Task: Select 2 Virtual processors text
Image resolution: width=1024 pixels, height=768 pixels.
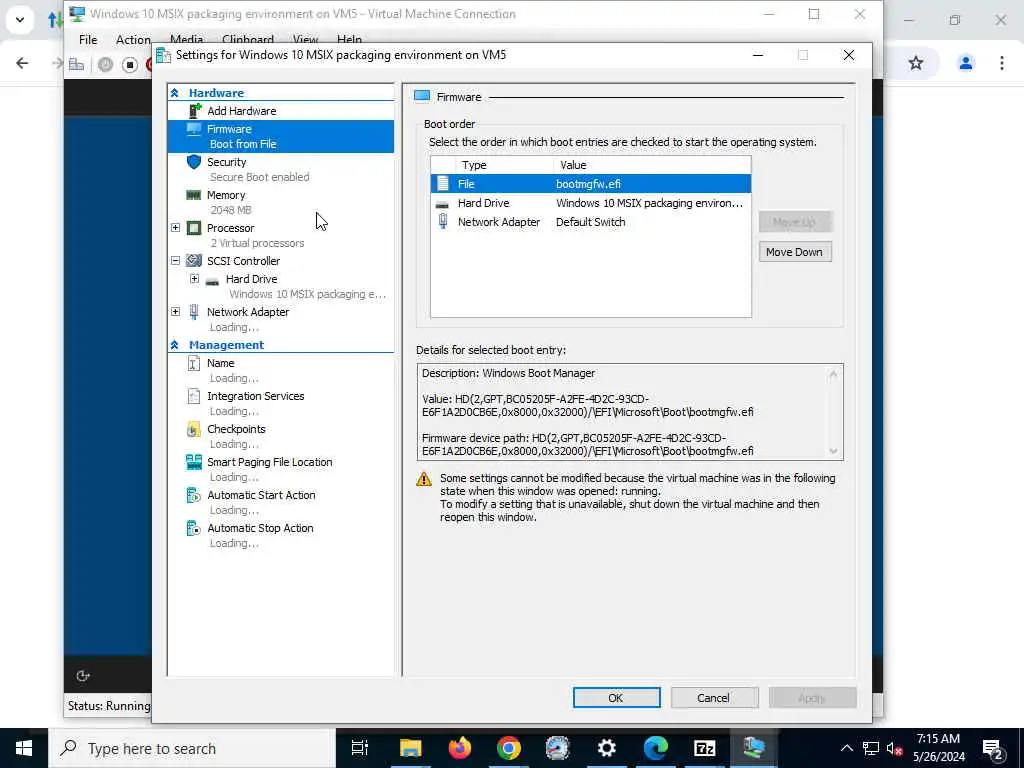Action: pyautogui.click(x=257, y=243)
